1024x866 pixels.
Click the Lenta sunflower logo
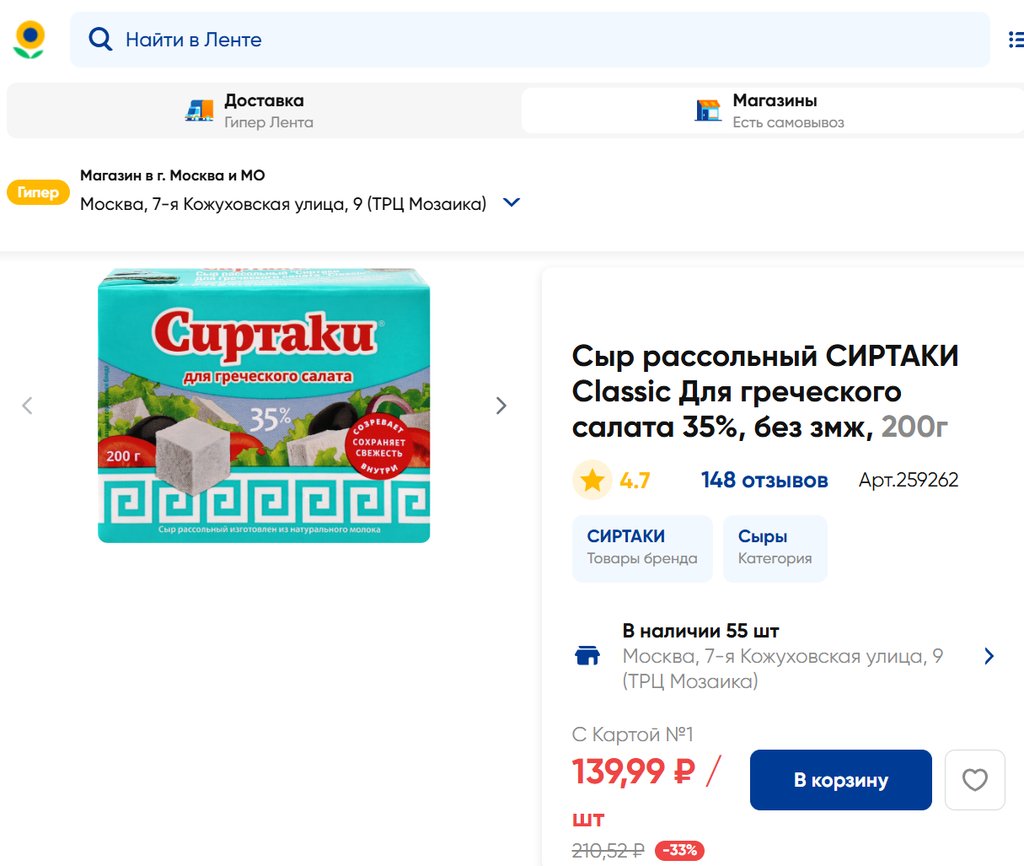29,39
